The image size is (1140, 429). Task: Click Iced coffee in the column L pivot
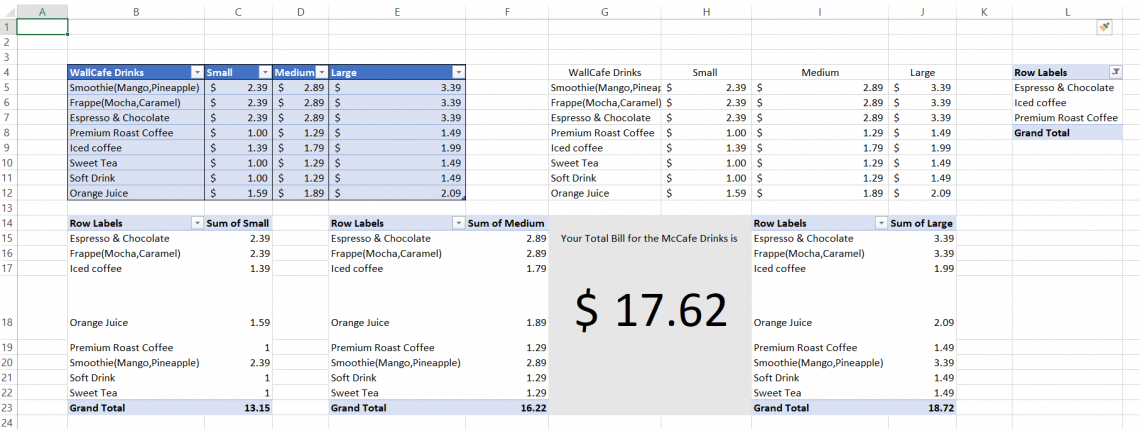coord(1040,102)
